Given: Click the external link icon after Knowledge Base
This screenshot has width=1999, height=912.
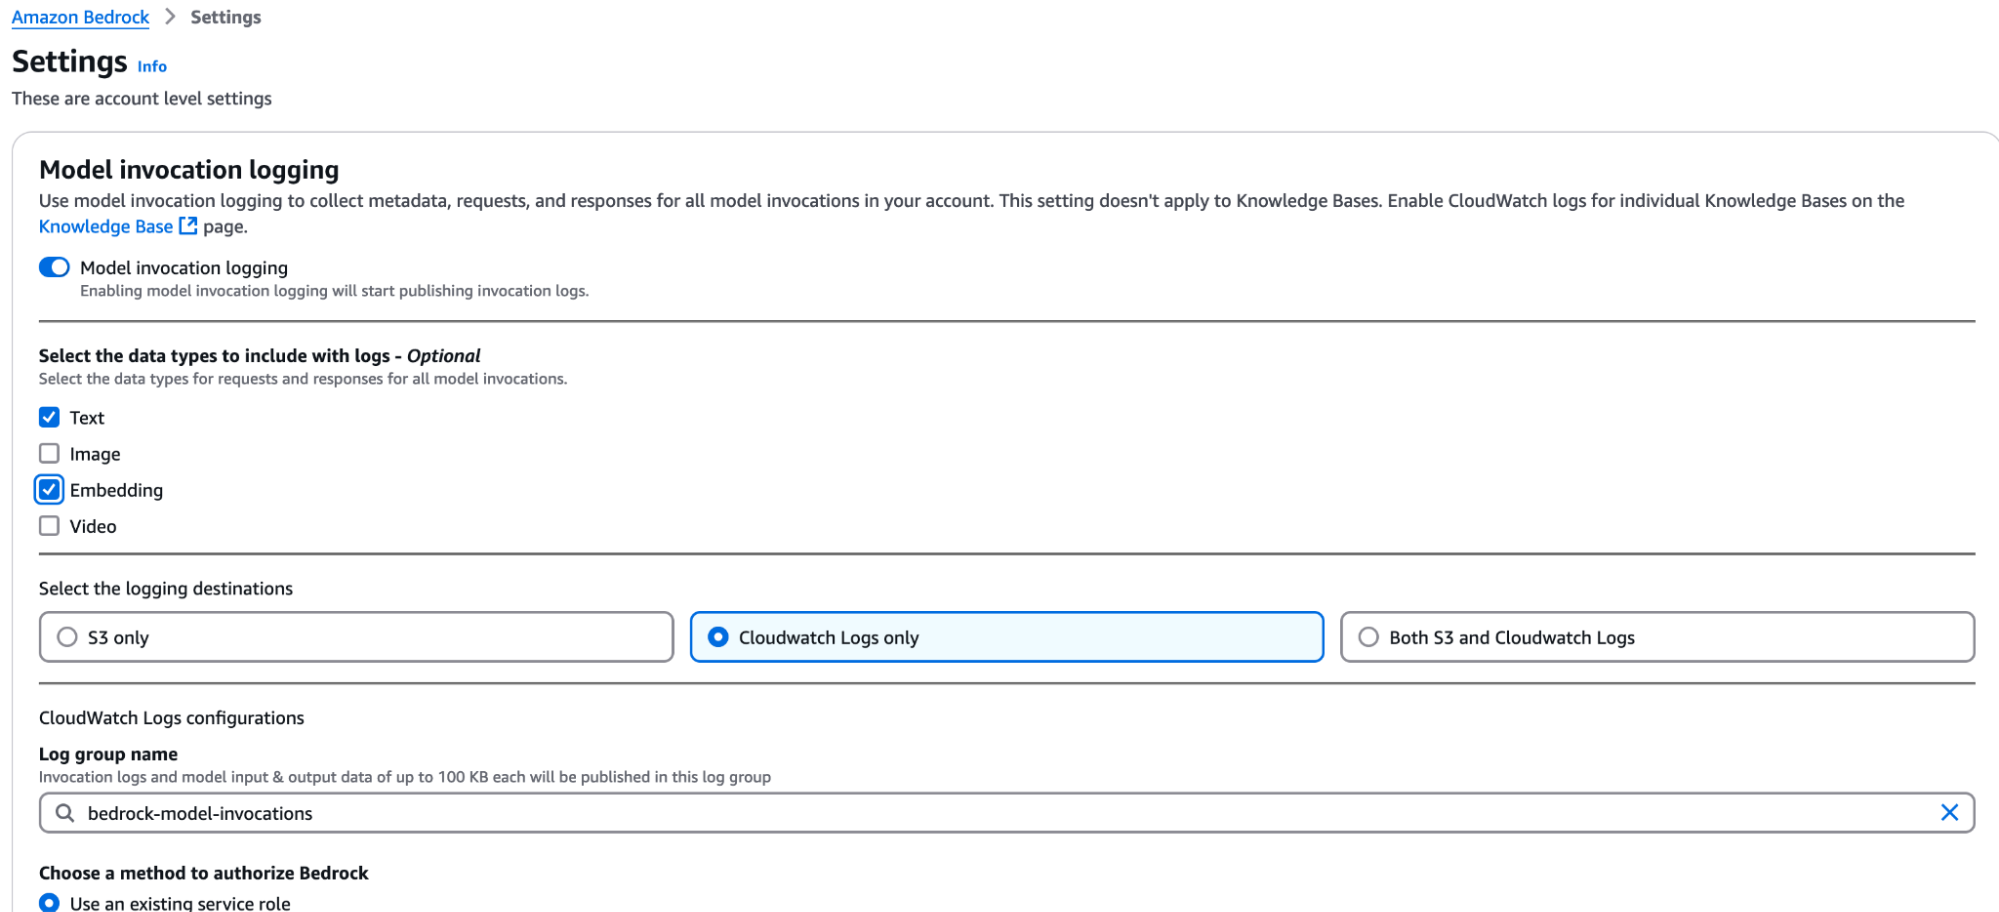Looking at the screenshot, I should pos(188,226).
